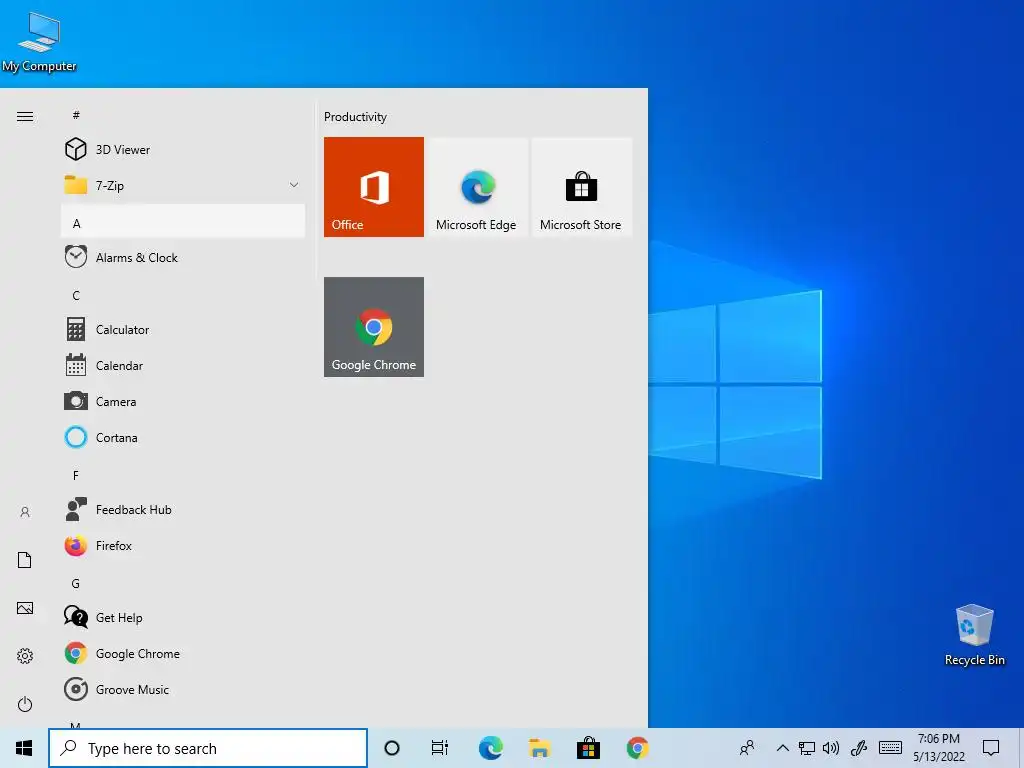
Task: Open Microsoft Store from taskbar
Action: coord(588,748)
